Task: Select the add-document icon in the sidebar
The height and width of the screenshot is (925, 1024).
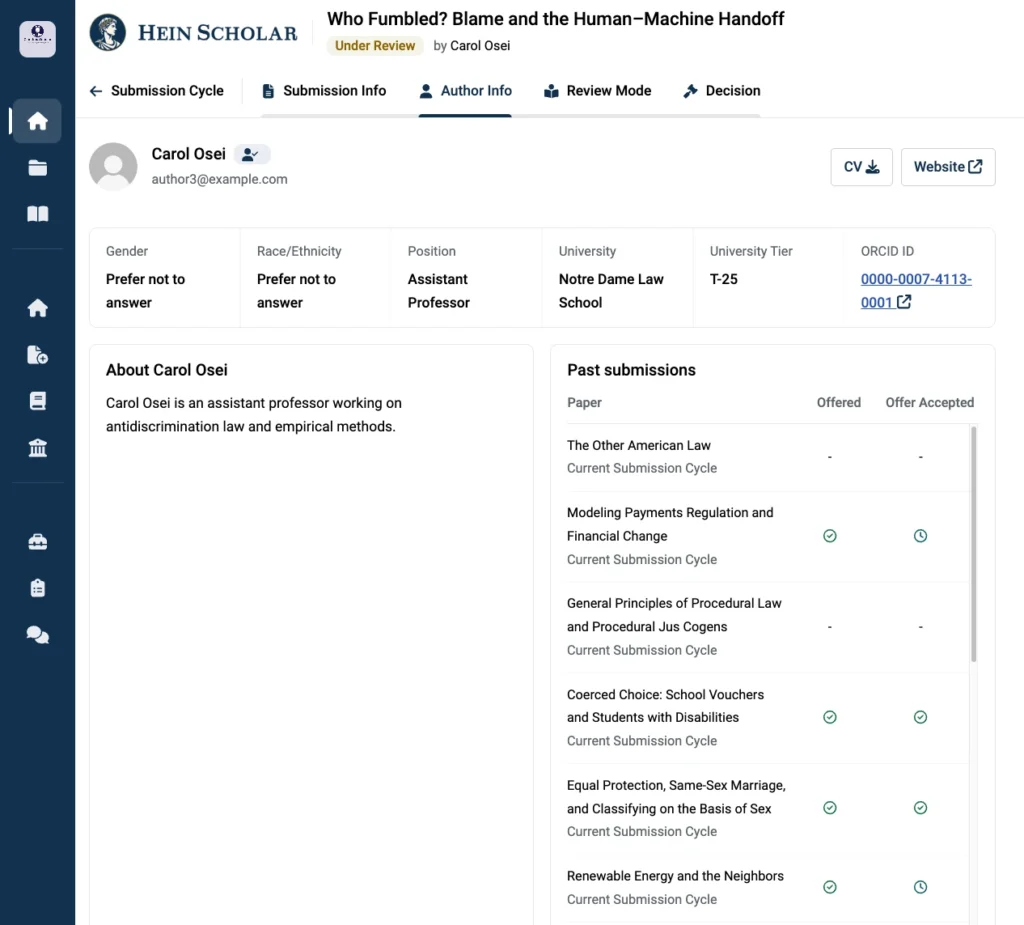Action: point(37,355)
